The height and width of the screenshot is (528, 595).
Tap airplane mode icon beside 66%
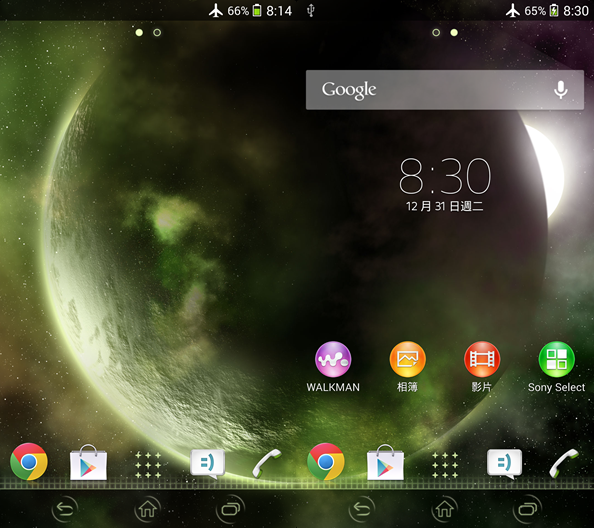click(x=216, y=11)
